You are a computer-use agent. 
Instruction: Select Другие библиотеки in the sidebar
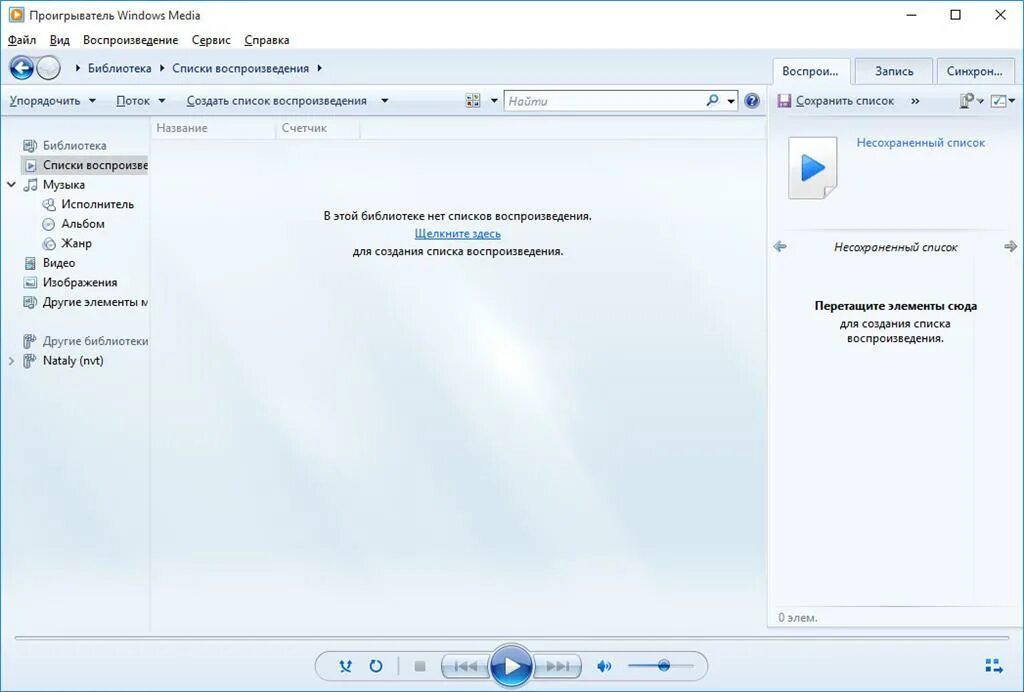tap(95, 341)
